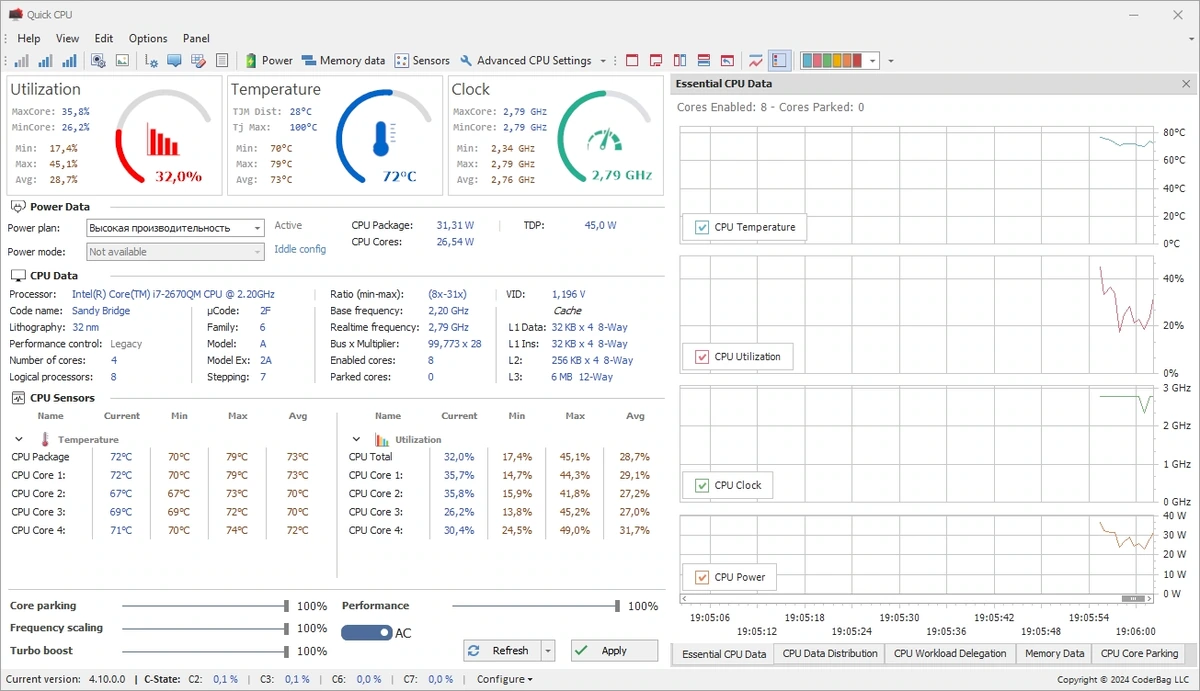Click the first low-bars power toolbar icon

[x=21, y=61]
